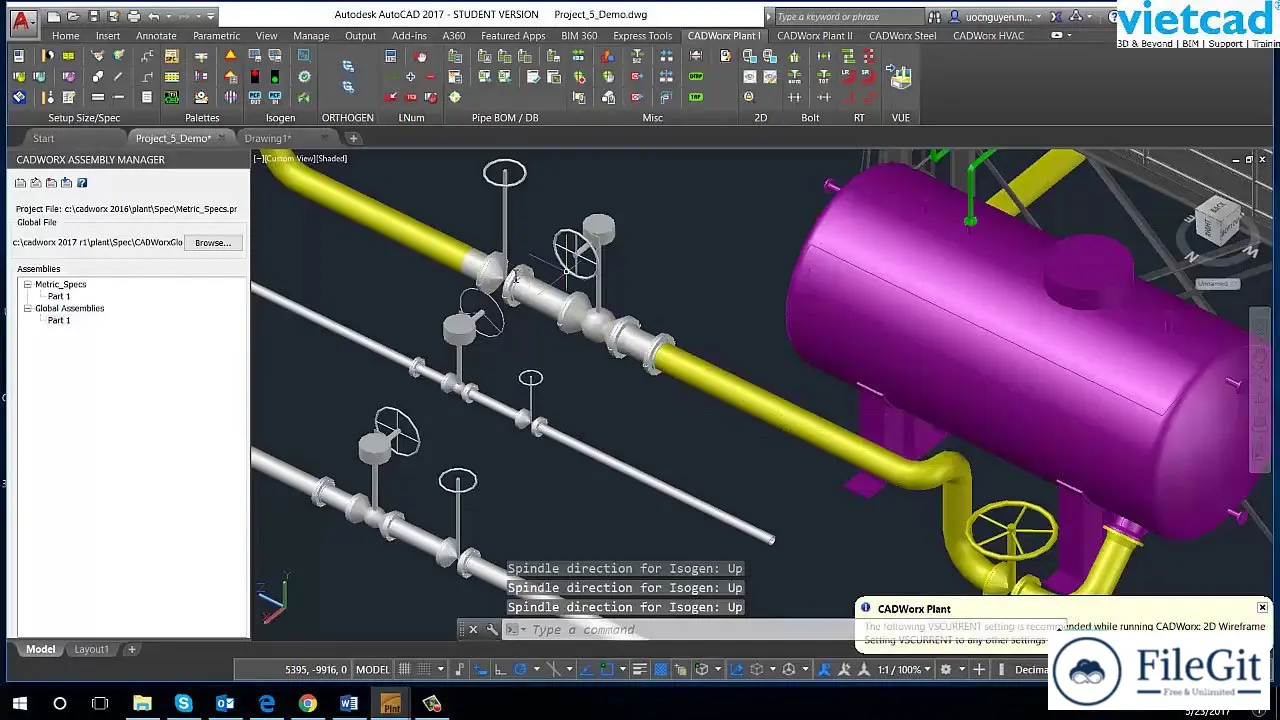
Task: Click the Open file icon in quick access toolbar
Action: coord(73,16)
